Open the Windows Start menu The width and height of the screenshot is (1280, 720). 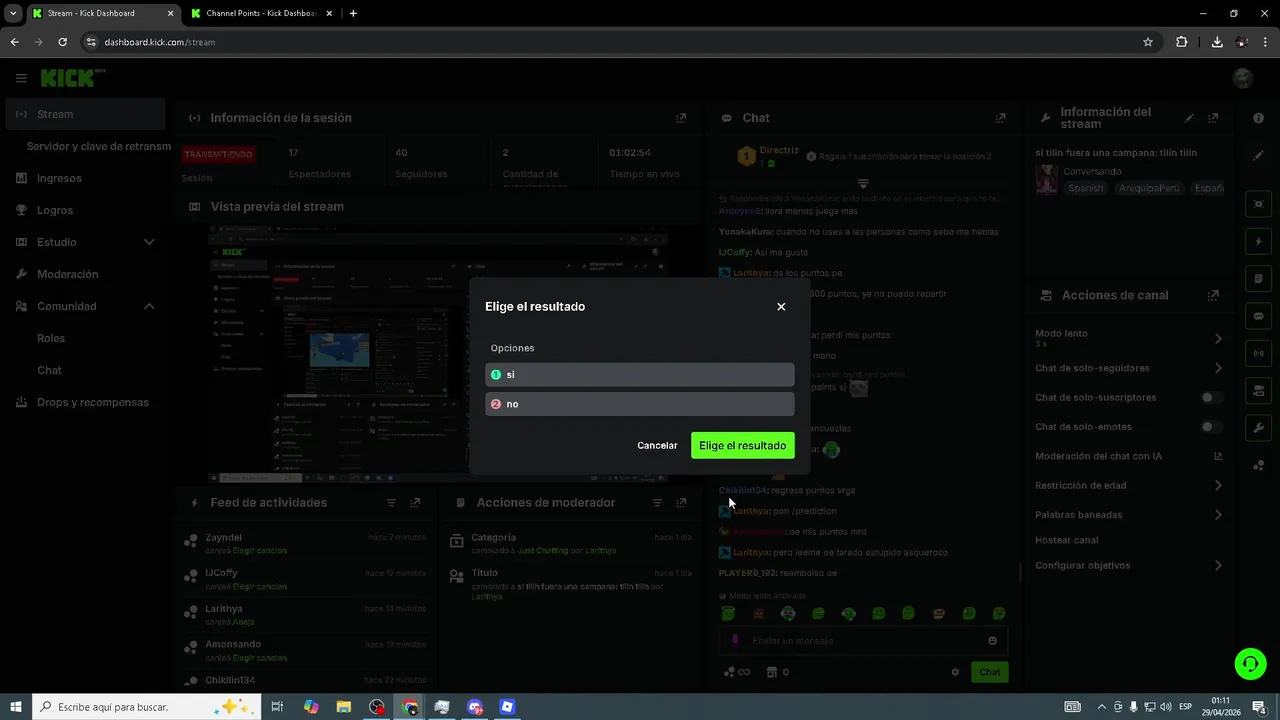pos(16,707)
